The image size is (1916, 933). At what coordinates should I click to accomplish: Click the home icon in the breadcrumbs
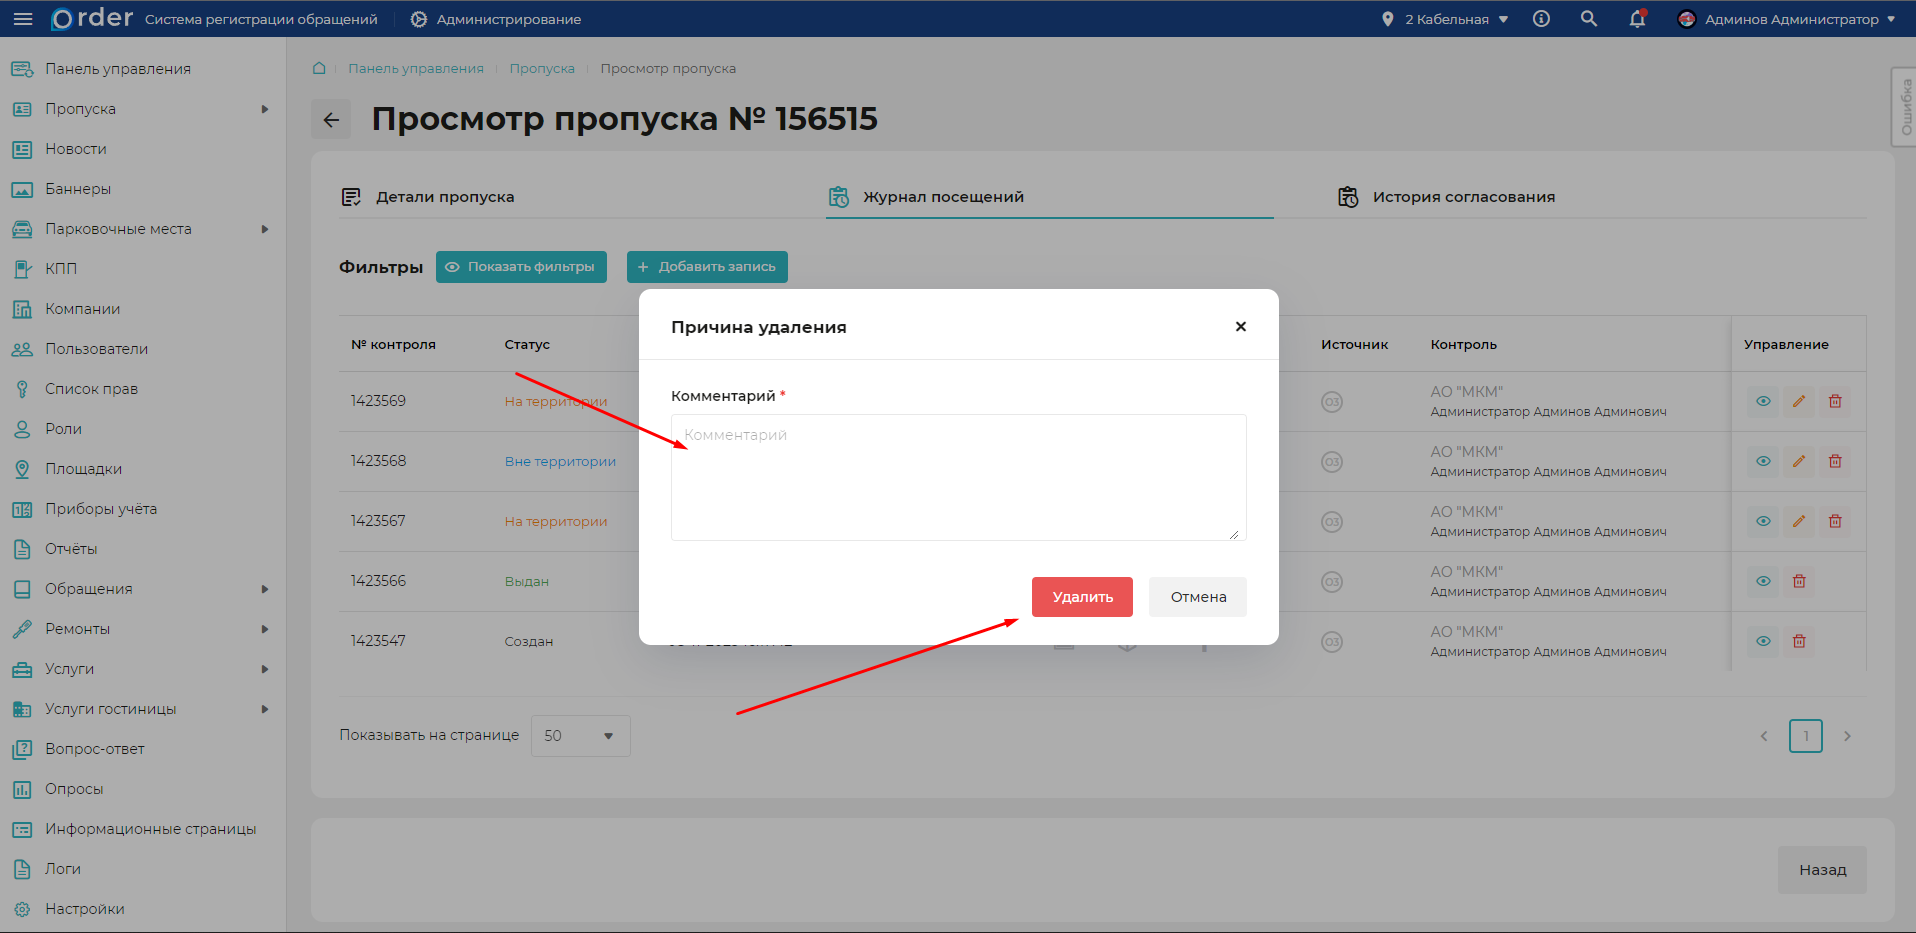(x=319, y=68)
